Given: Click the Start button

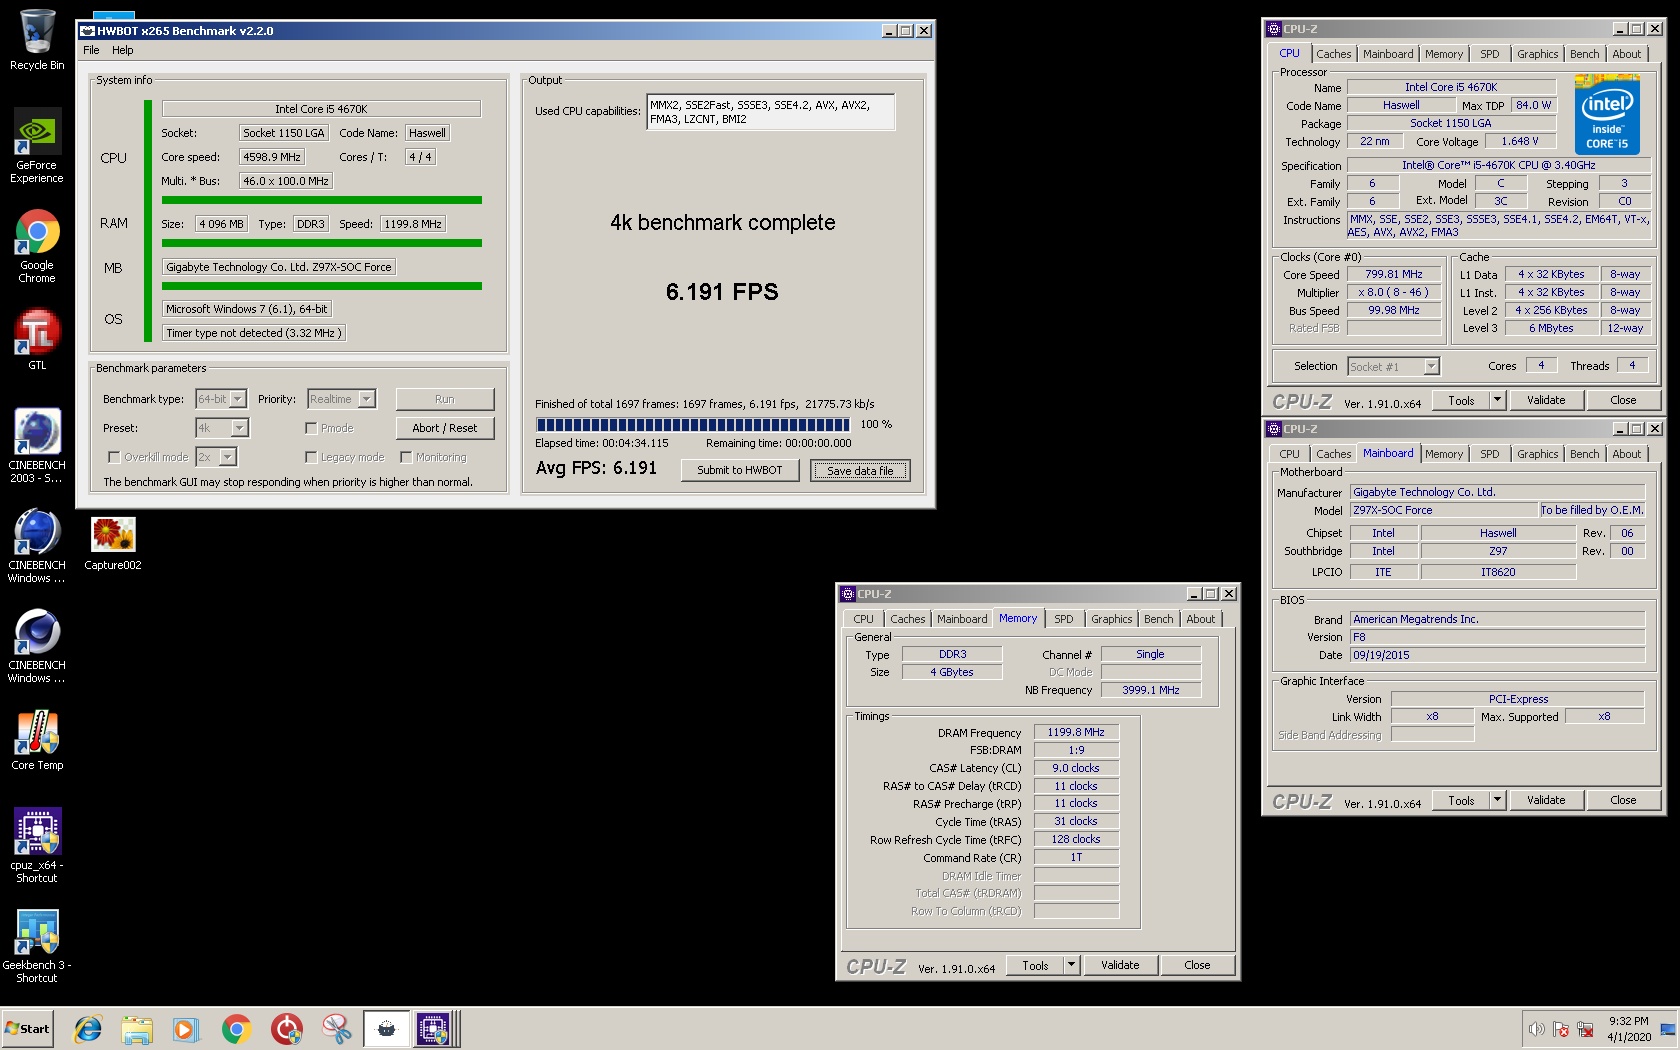Looking at the screenshot, I should (x=28, y=1029).
